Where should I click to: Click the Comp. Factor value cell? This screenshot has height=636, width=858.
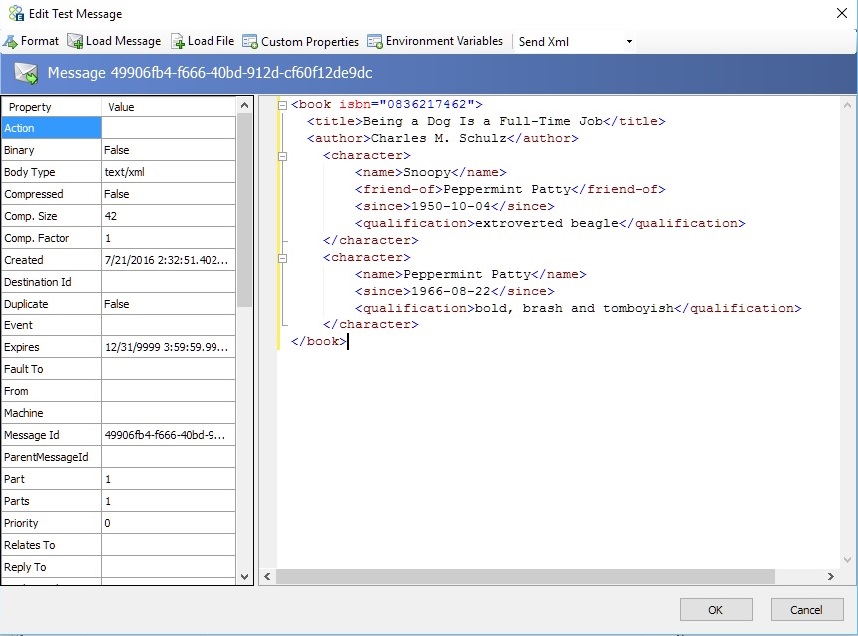[x=169, y=238]
